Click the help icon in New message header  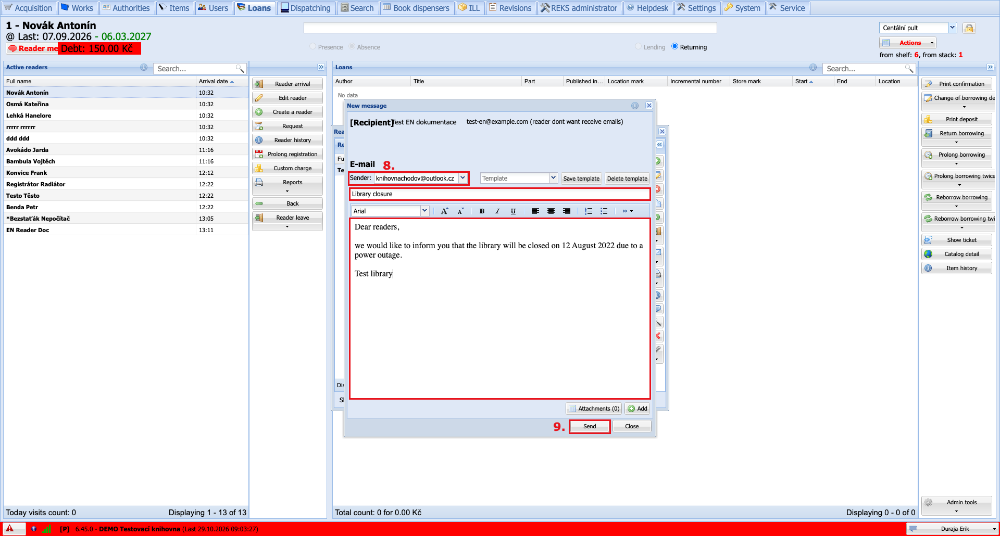tap(635, 106)
